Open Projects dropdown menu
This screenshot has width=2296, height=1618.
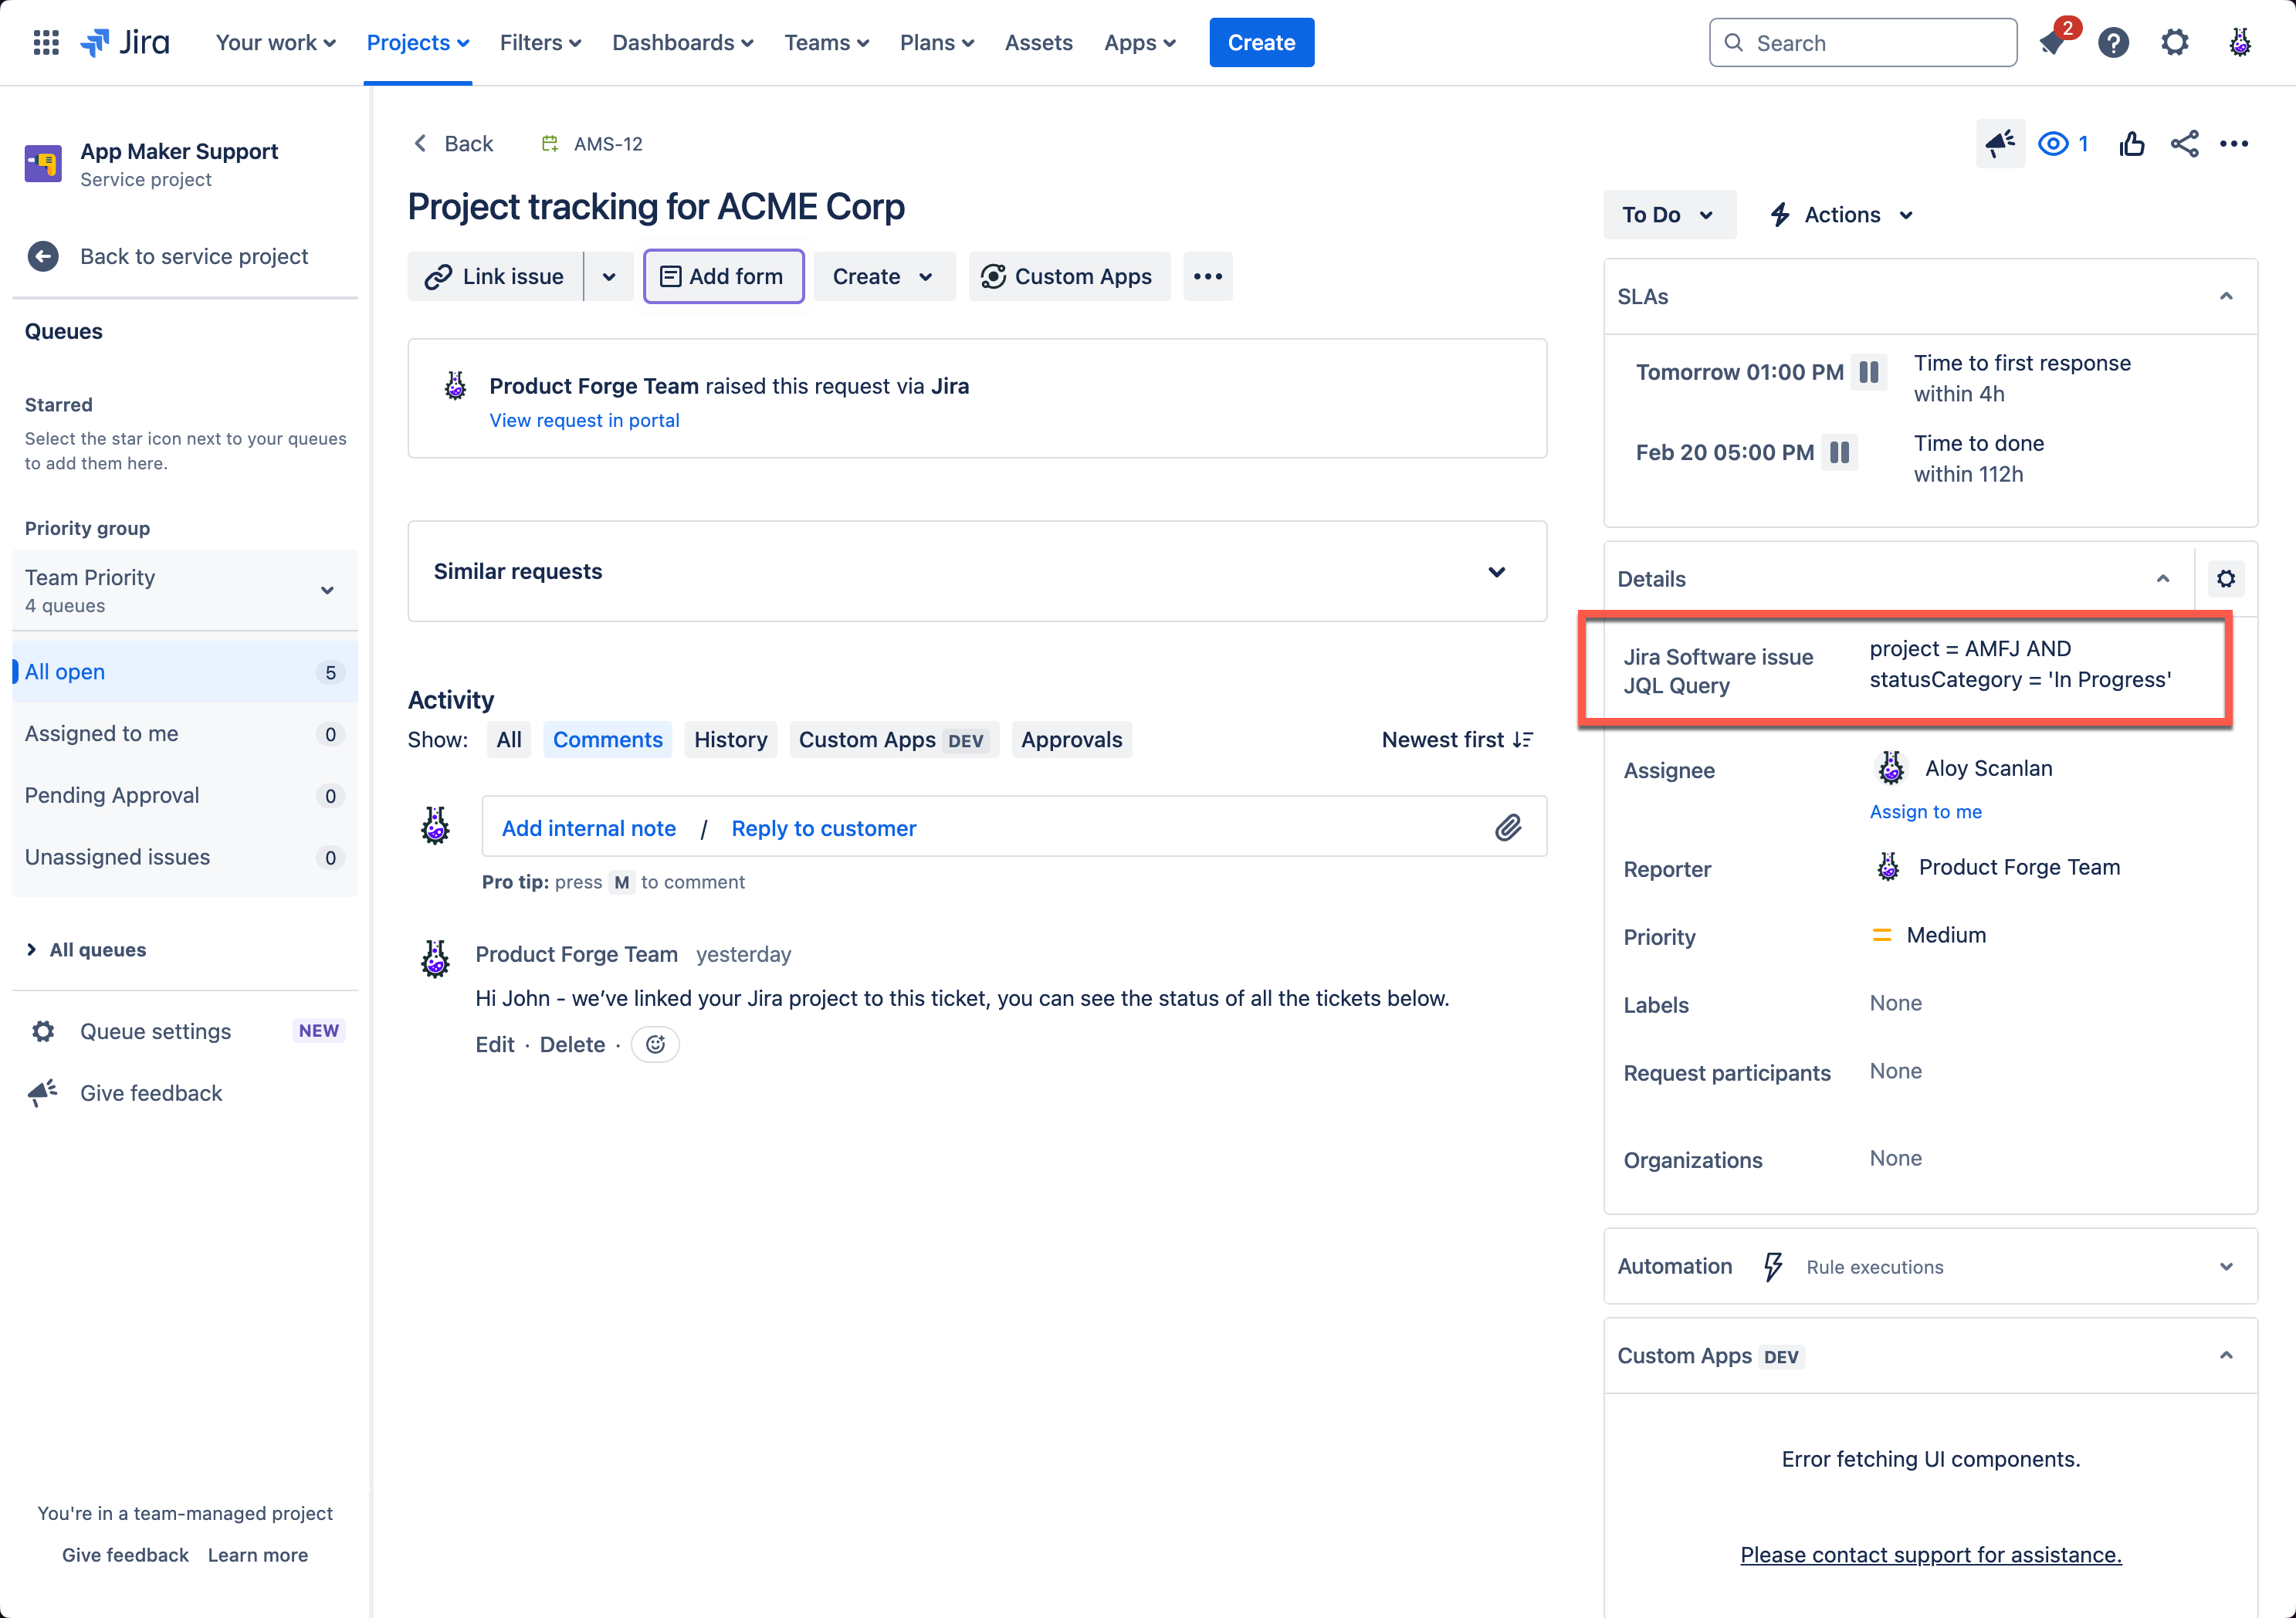coord(418,43)
